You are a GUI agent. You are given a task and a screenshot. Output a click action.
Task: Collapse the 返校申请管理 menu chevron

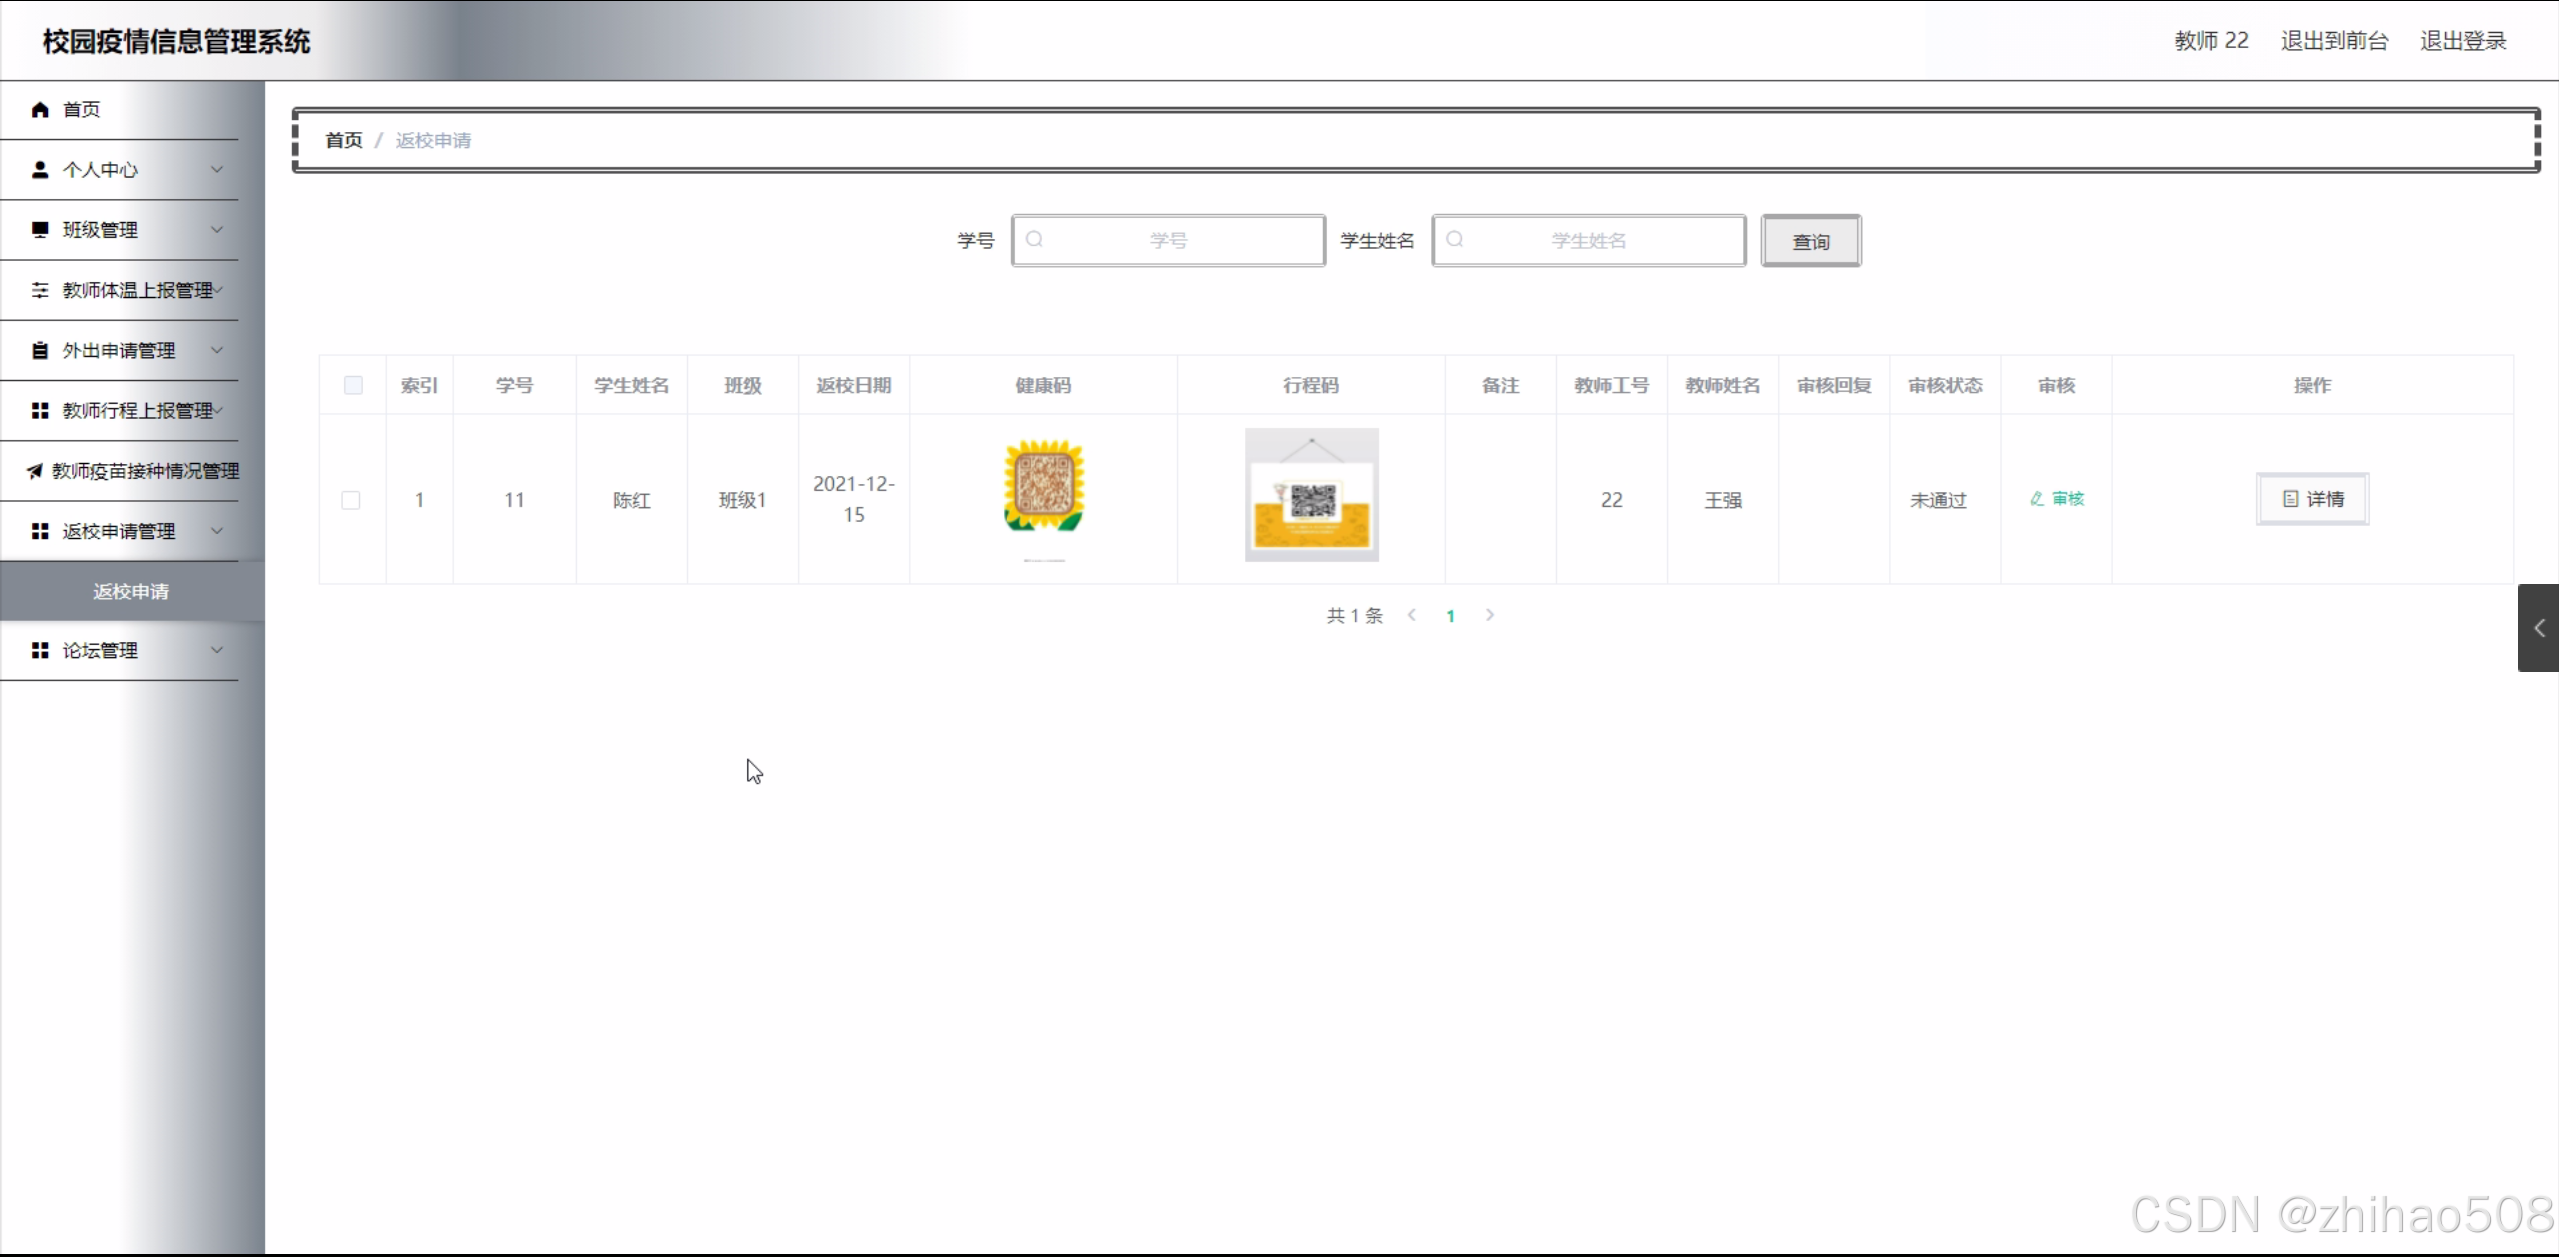point(217,531)
